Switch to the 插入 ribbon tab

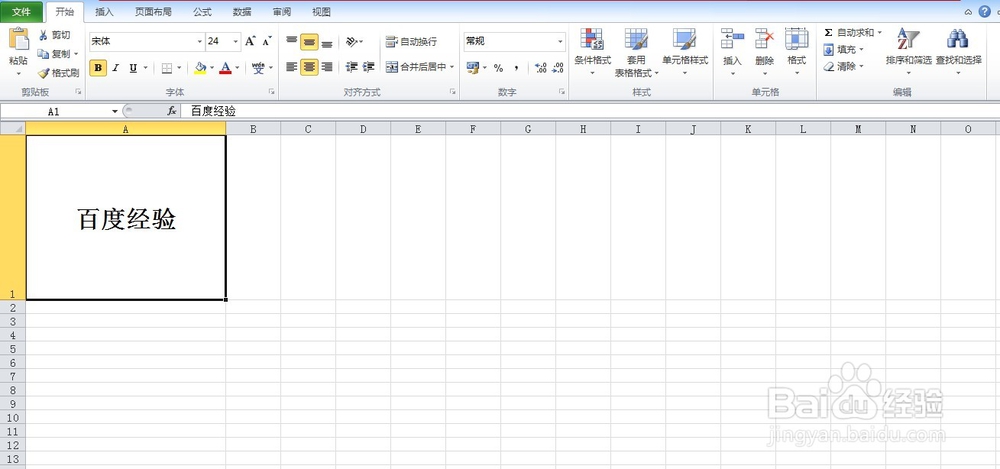tap(104, 11)
